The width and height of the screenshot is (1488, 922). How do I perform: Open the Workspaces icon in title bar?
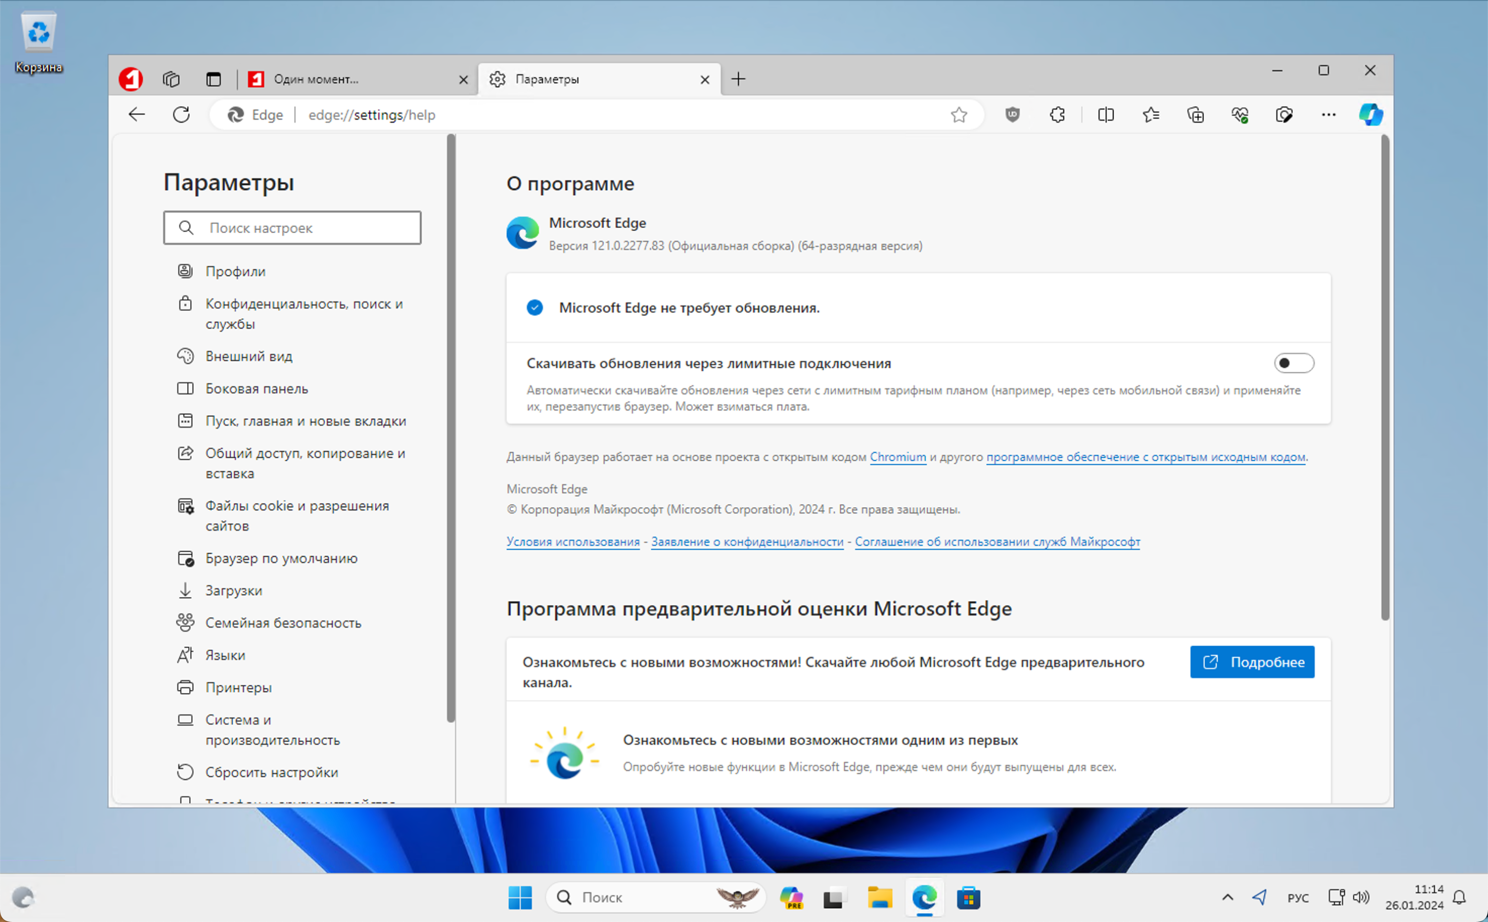click(172, 79)
